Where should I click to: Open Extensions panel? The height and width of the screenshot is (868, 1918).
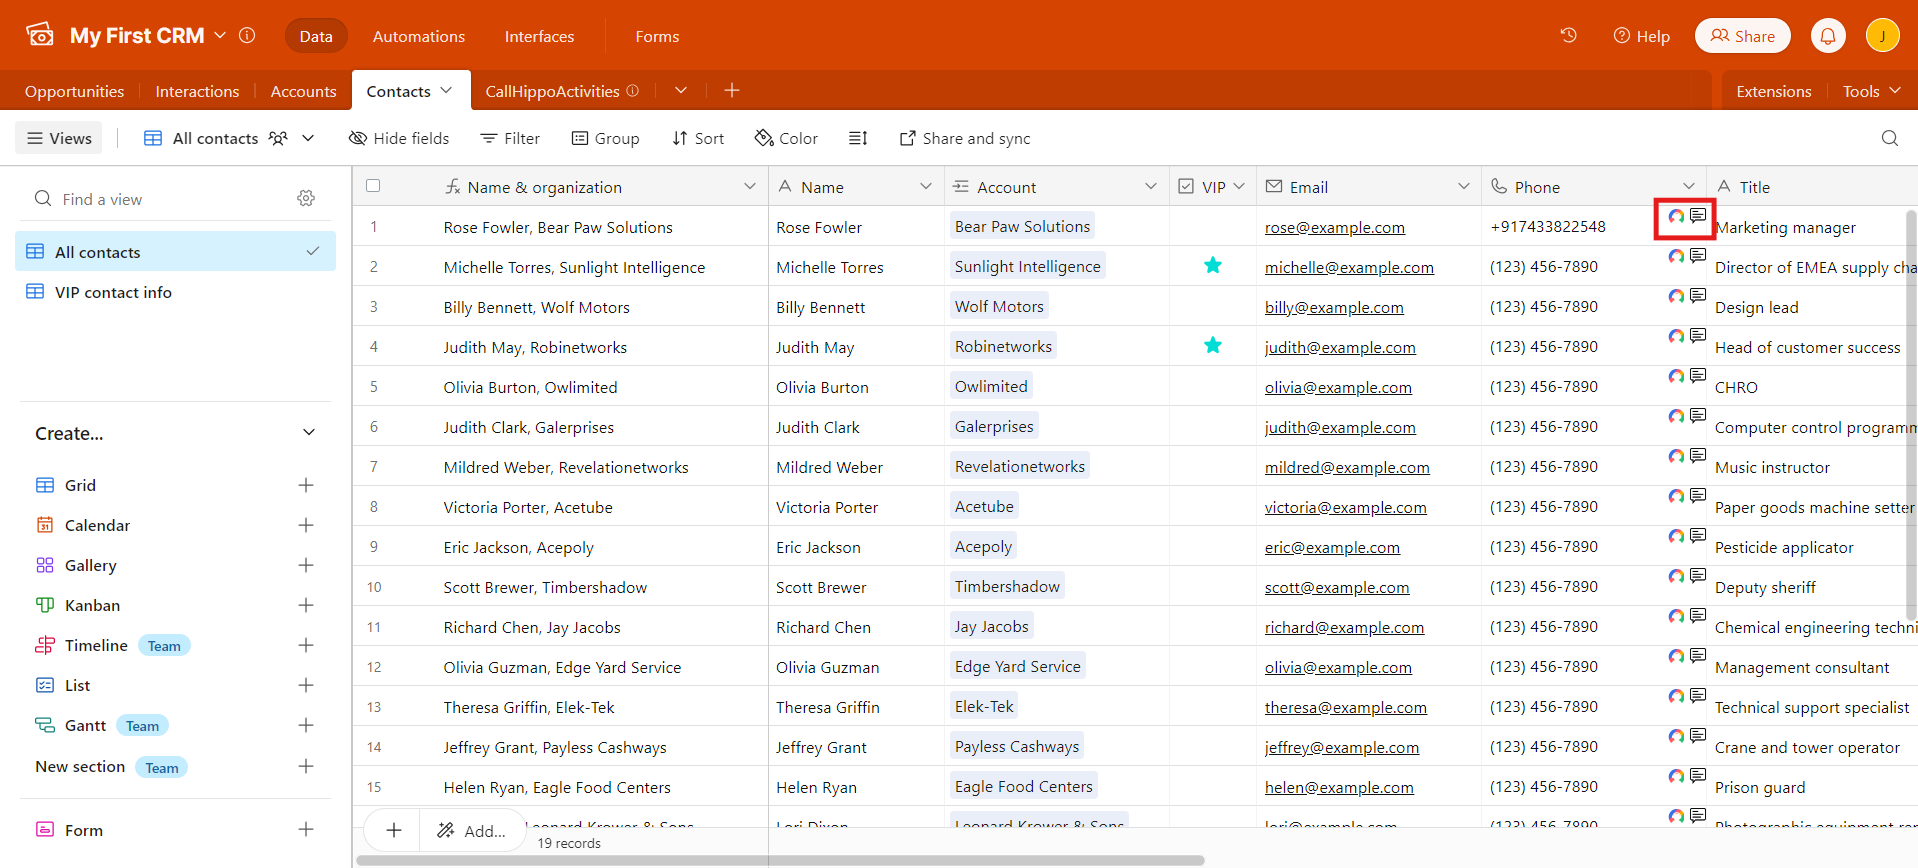tap(1773, 91)
